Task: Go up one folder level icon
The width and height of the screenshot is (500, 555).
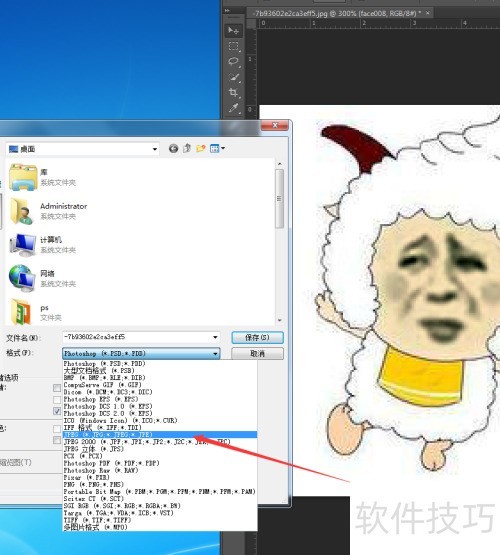Action: pos(187,149)
